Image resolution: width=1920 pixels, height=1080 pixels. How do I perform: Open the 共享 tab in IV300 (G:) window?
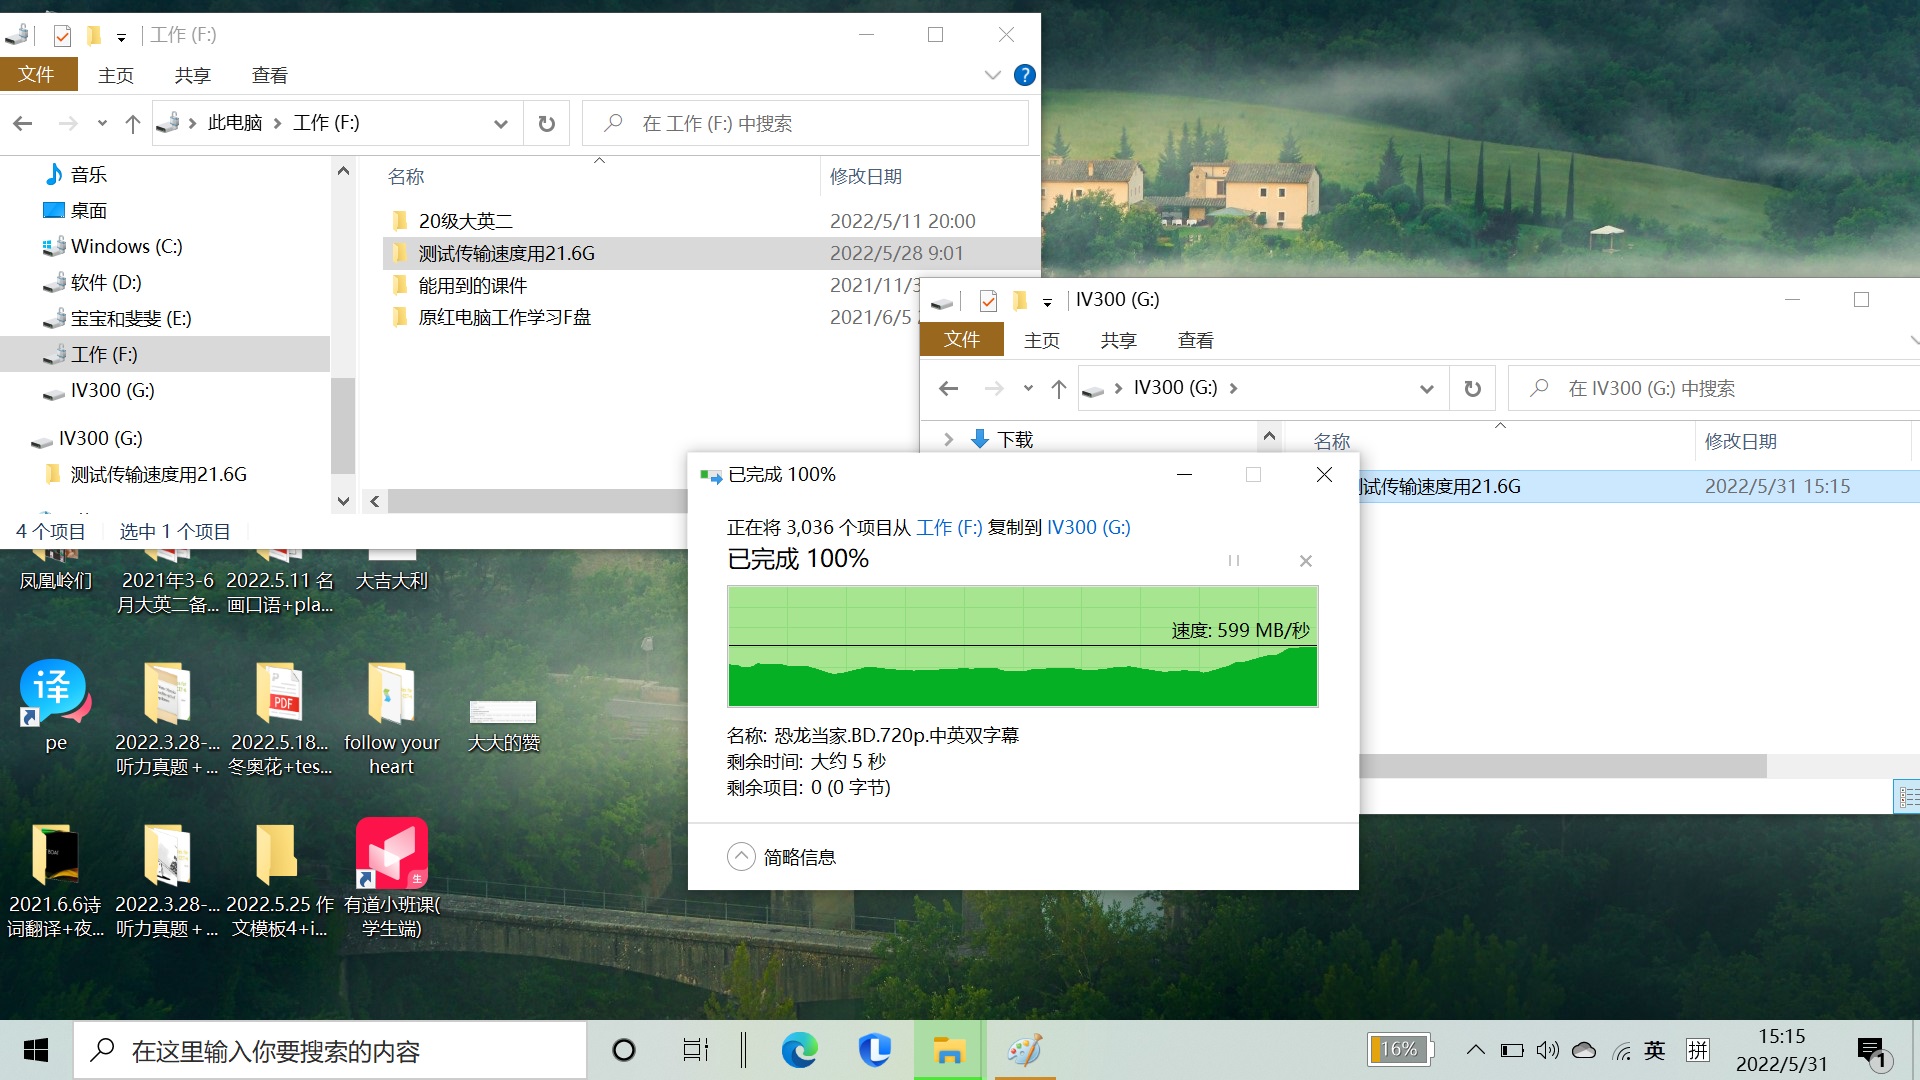(x=1118, y=340)
